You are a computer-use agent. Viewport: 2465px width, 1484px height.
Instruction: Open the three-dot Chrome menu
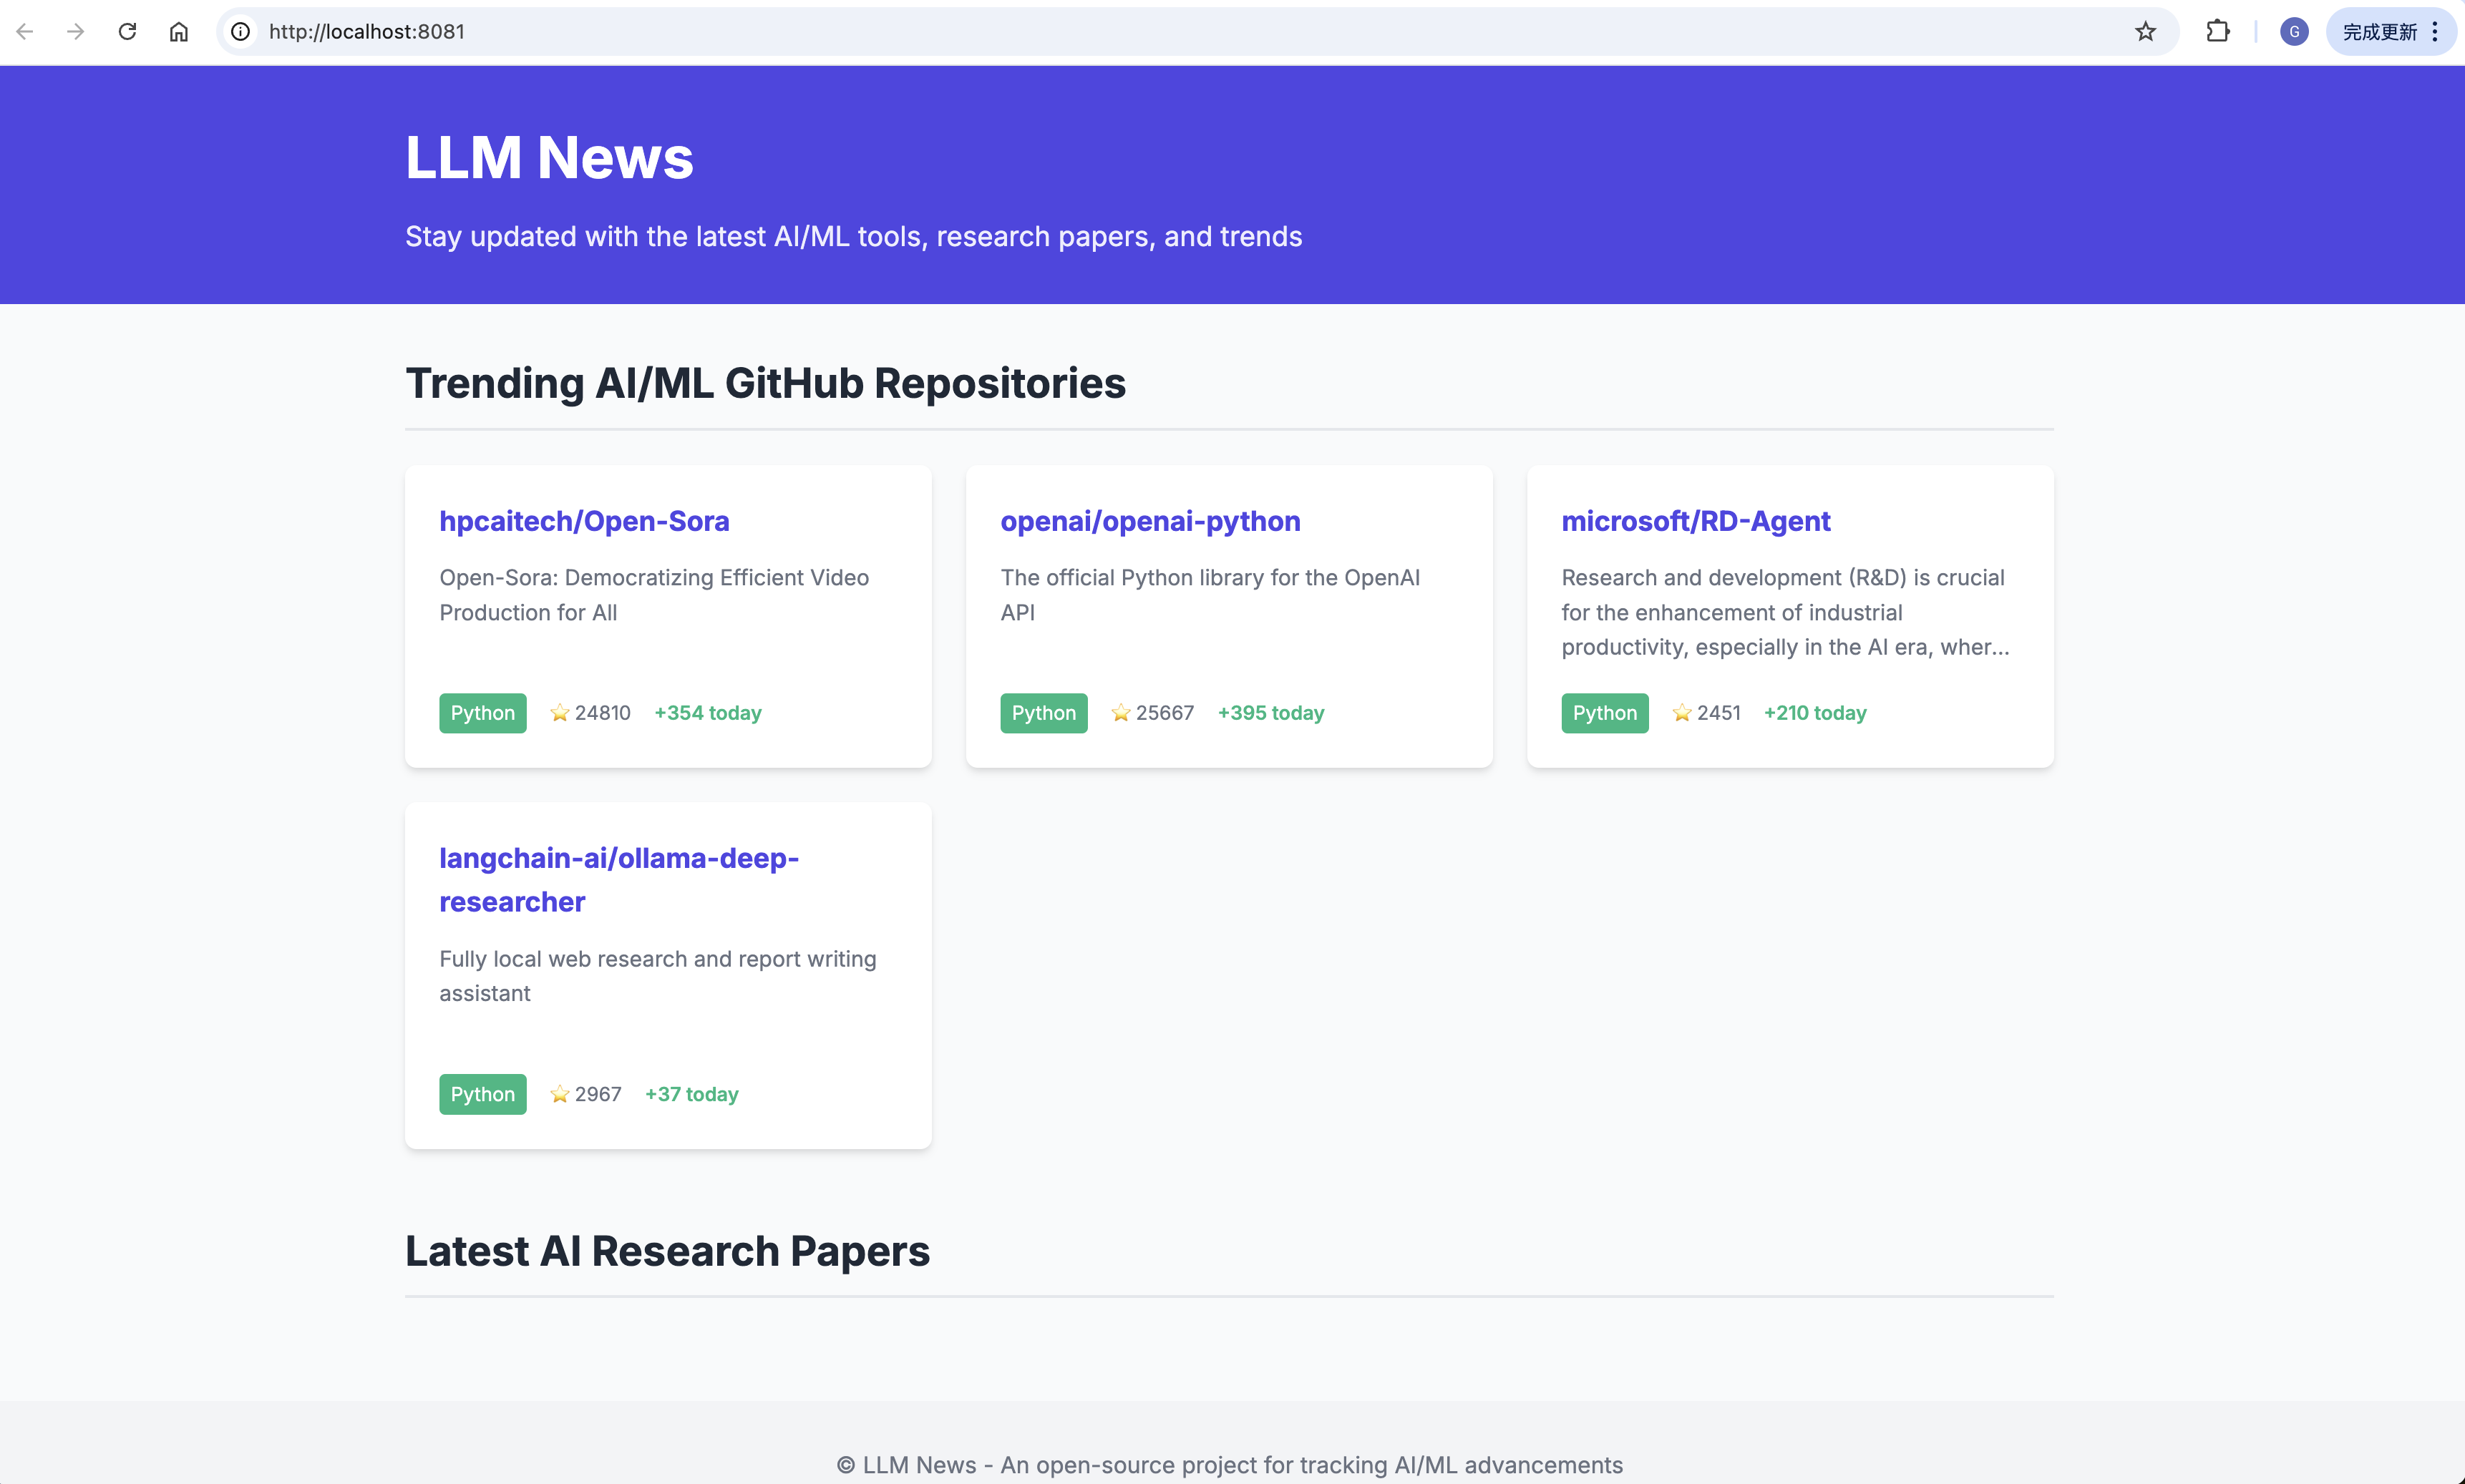(x=2435, y=32)
